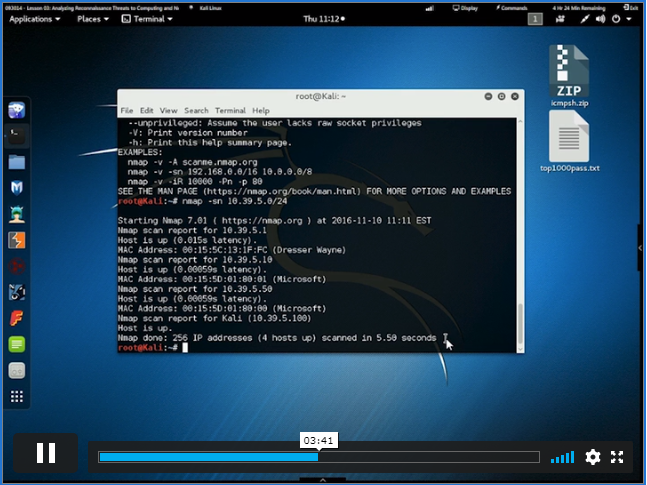
Task: Launch Burp Suite from the dock
Action: click(x=17, y=240)
